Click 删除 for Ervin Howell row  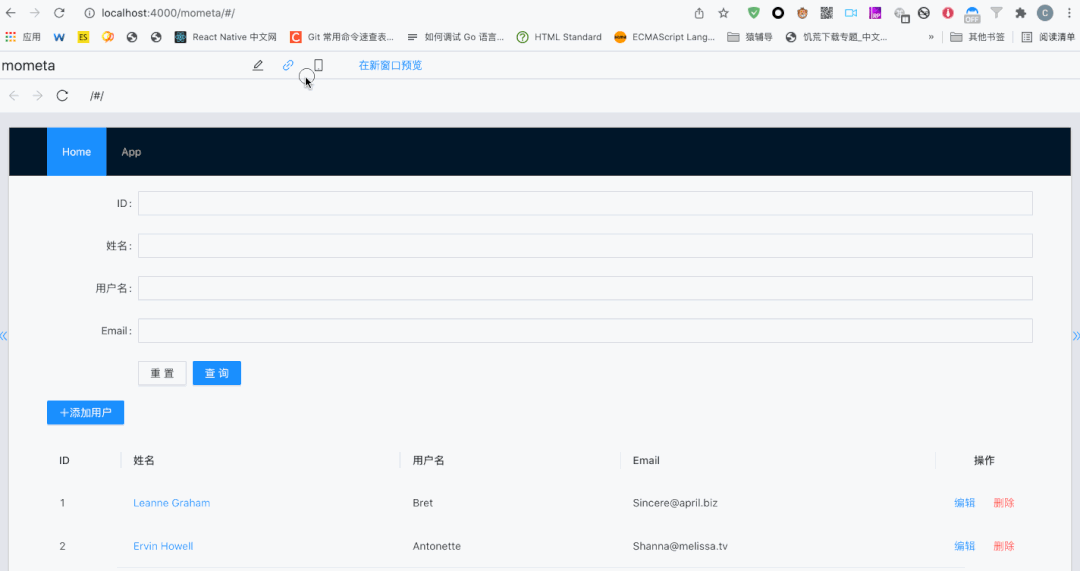(1004, 546)
